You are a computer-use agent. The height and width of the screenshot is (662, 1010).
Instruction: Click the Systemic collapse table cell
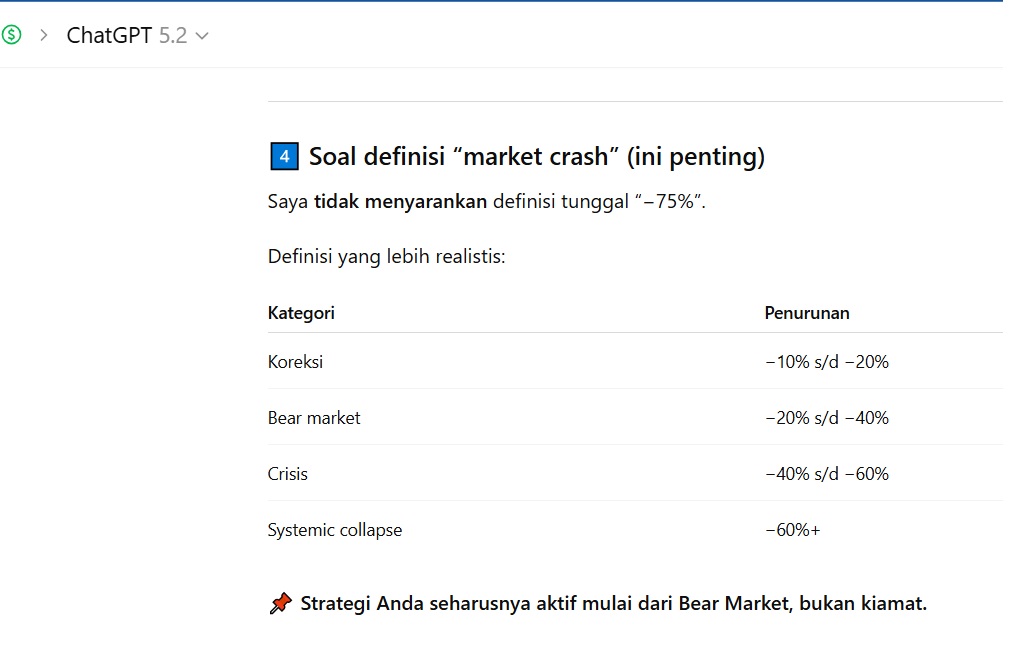click(x=334, y=530)
